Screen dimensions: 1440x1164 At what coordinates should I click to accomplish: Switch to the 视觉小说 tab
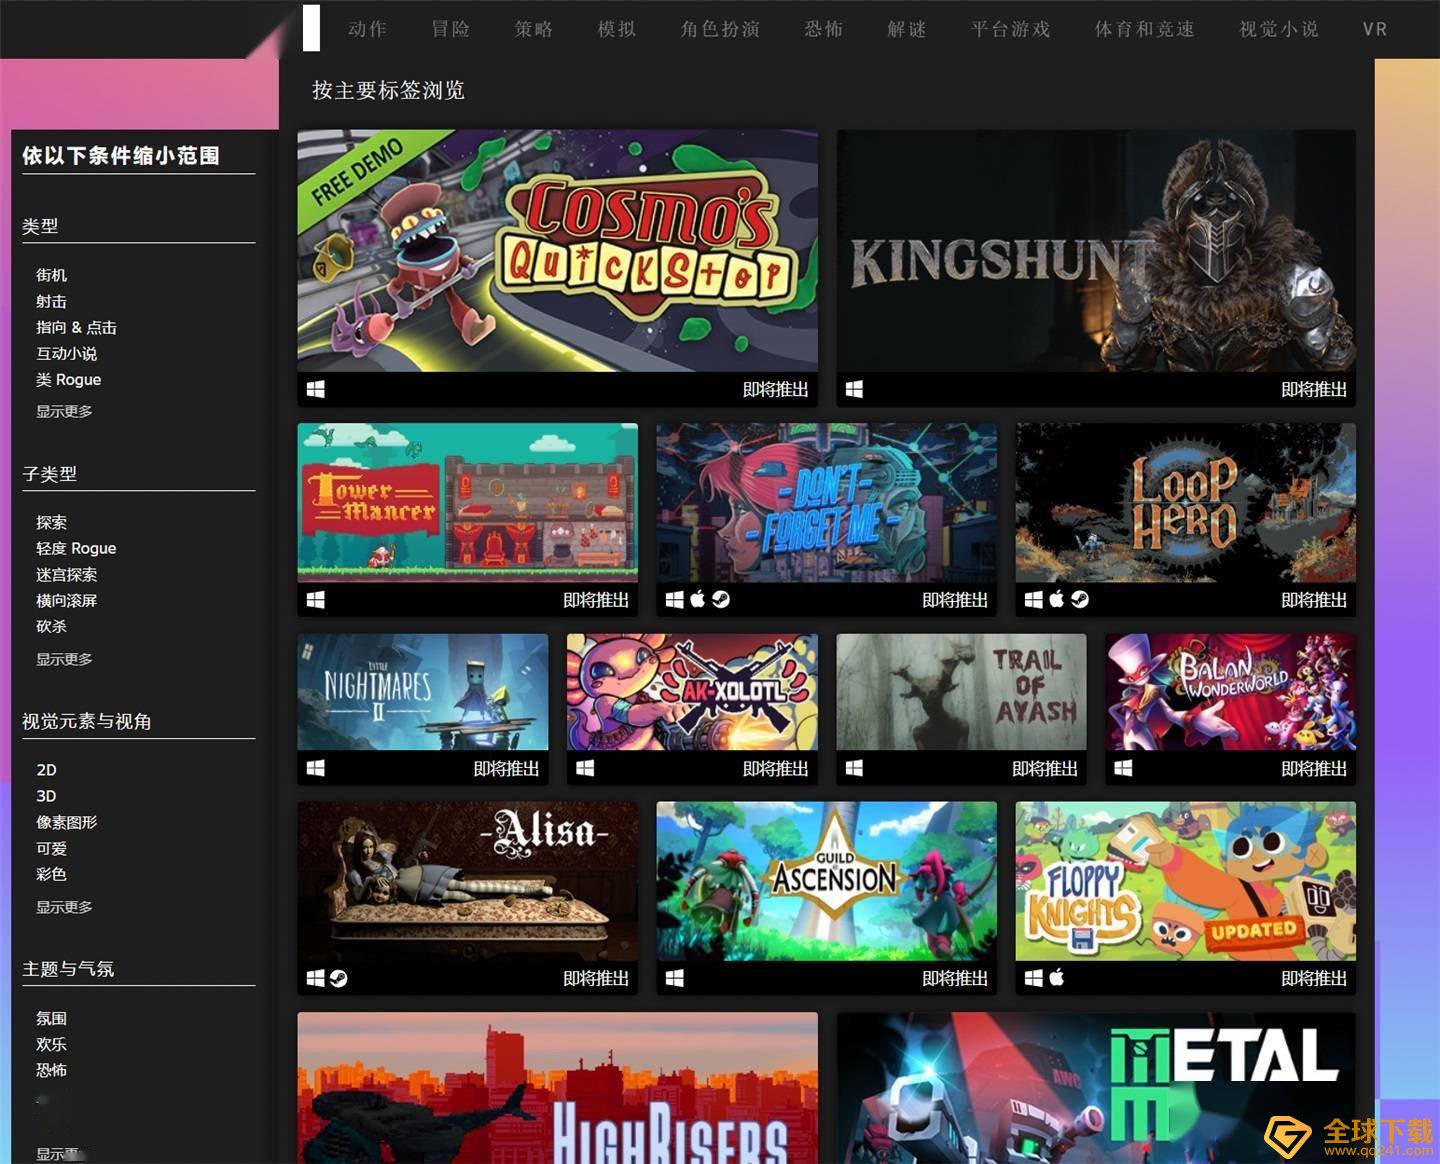(x=1279, y=29)
